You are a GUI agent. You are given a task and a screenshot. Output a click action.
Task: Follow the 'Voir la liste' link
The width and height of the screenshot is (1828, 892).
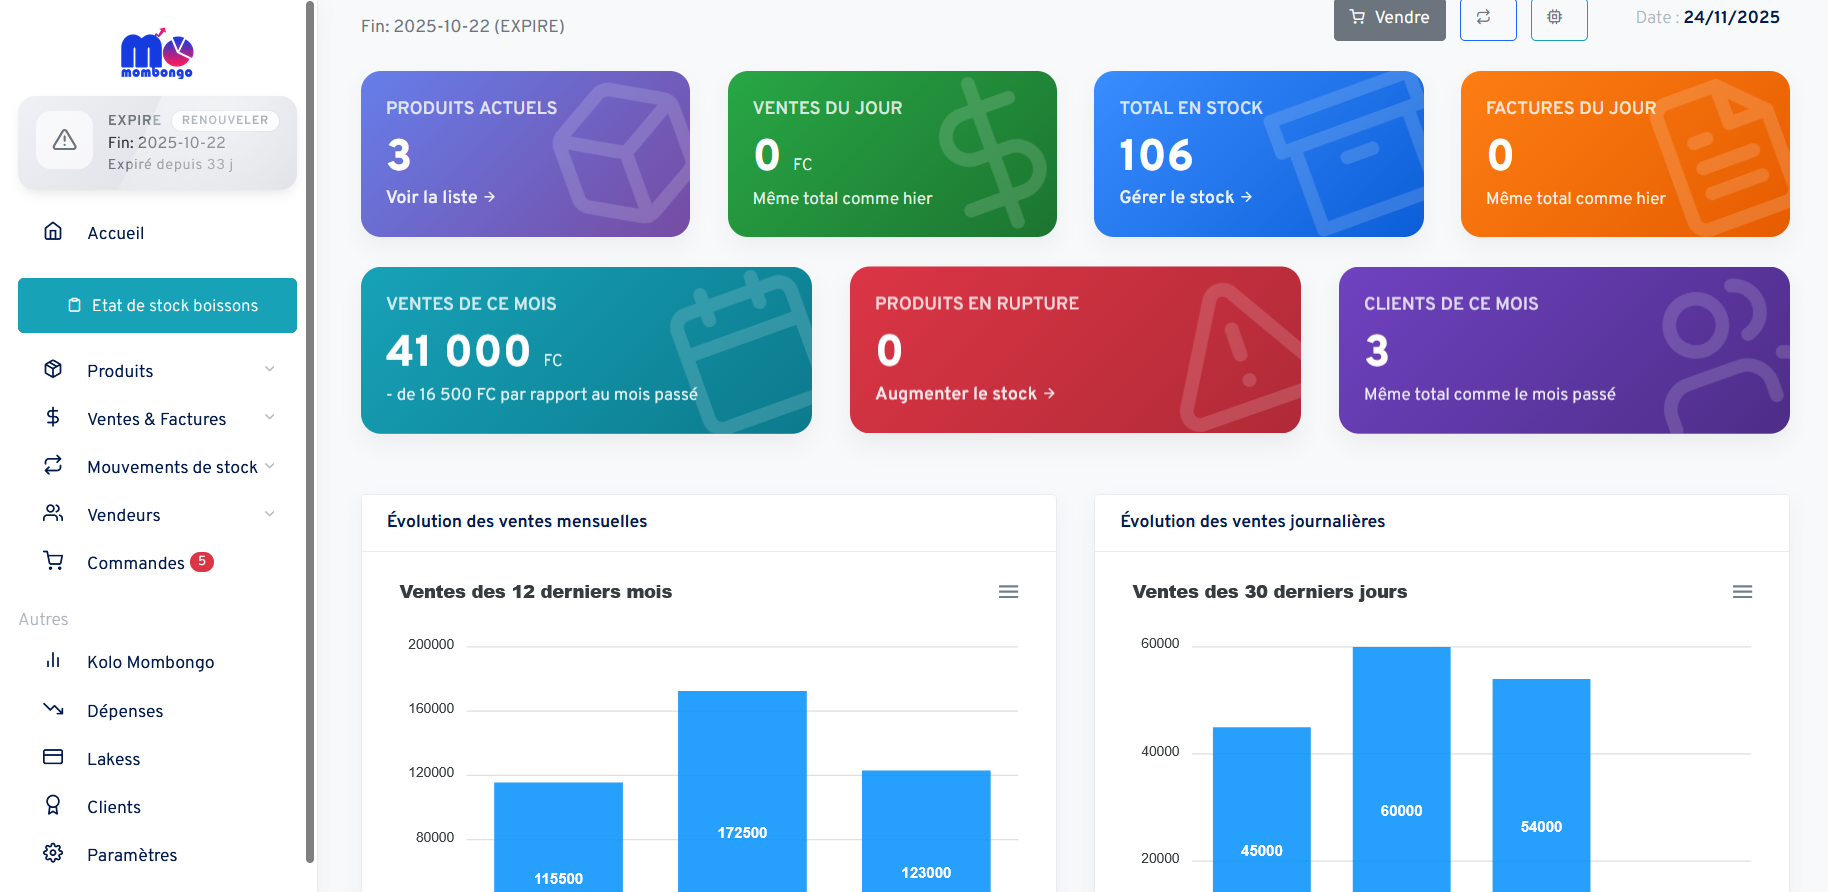tap(440, 197)
